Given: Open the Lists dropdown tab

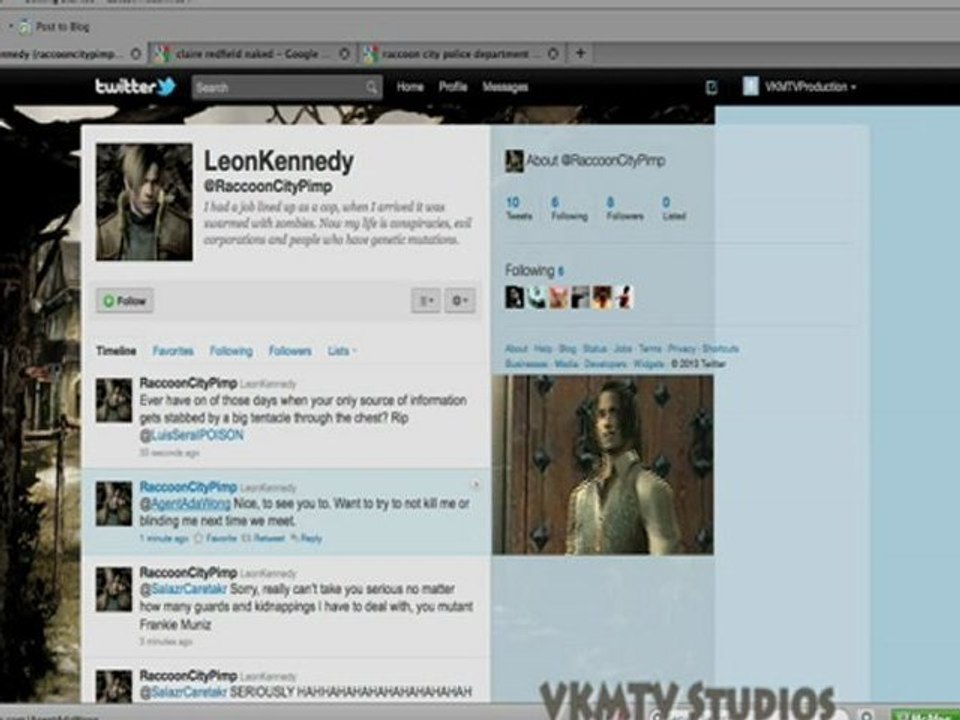Looking at the screenshot, I should [342, 351].
